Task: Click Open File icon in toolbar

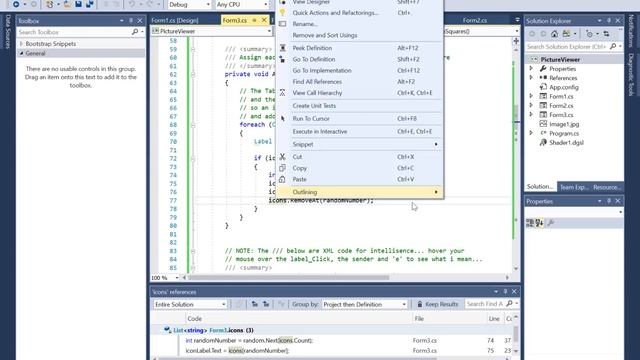Action: pyautogui.click(x=67, y=4)
